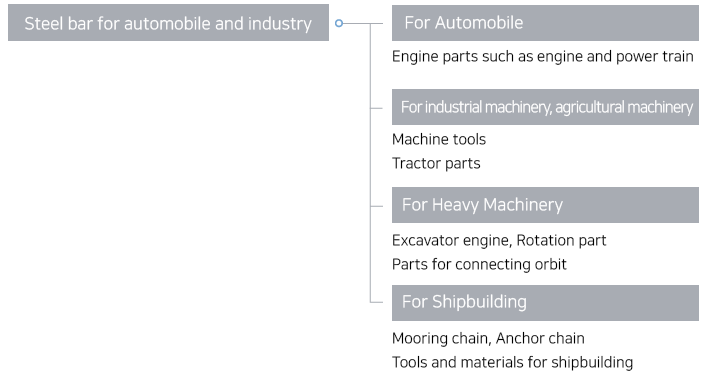710x379 pixels.
Task: Click the words Rotation part under Heavy Machinery
Action: pos(561,240)
